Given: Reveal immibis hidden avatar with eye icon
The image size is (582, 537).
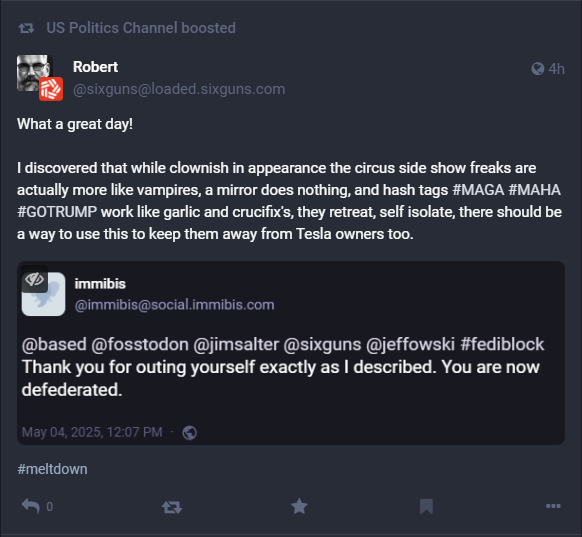Looking at the screenshot, I should click(x=35, y=279).
